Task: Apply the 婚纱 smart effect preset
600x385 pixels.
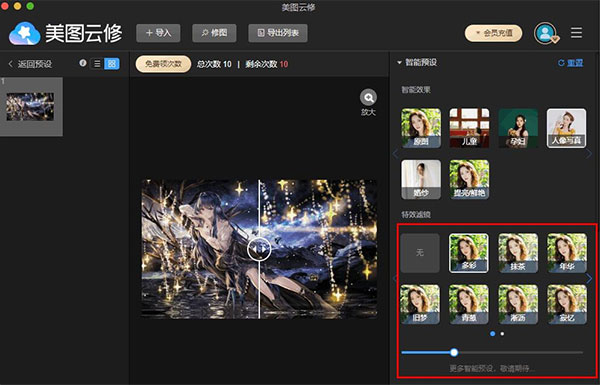Action: click(x=421, y=179)
